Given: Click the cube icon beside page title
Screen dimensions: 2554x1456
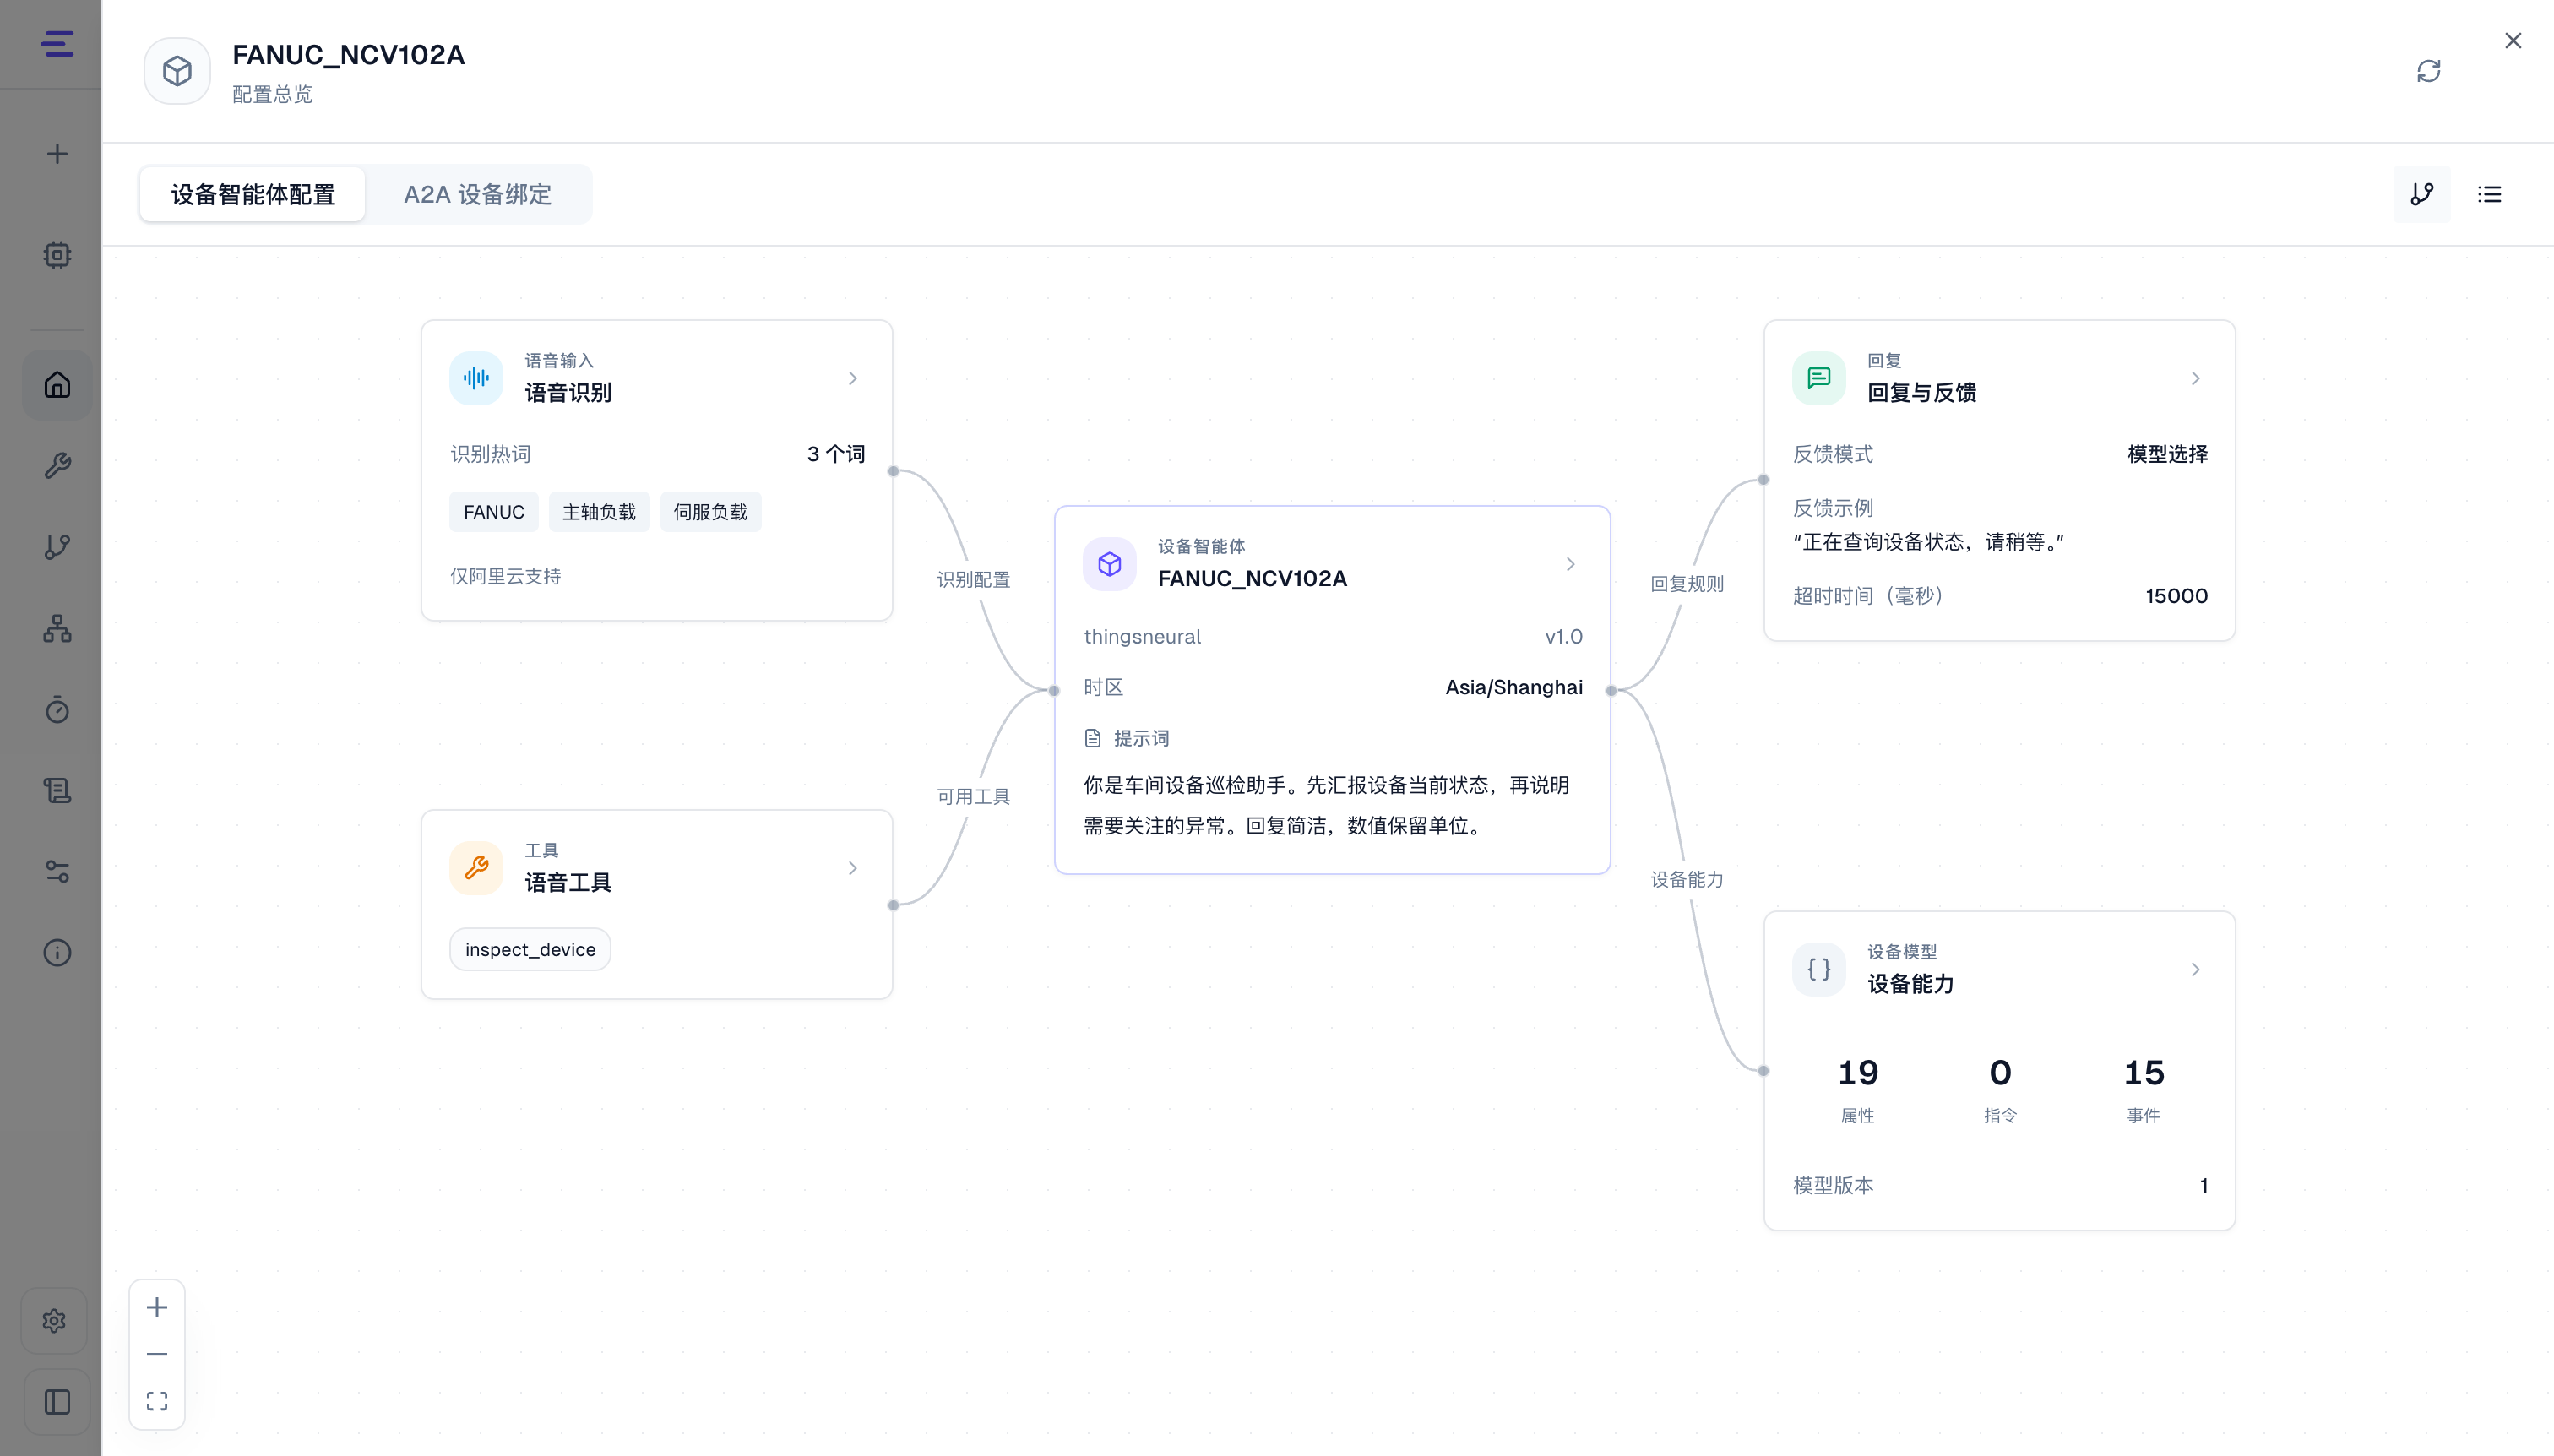Looking at the screenshot, I should click(177, 71).
